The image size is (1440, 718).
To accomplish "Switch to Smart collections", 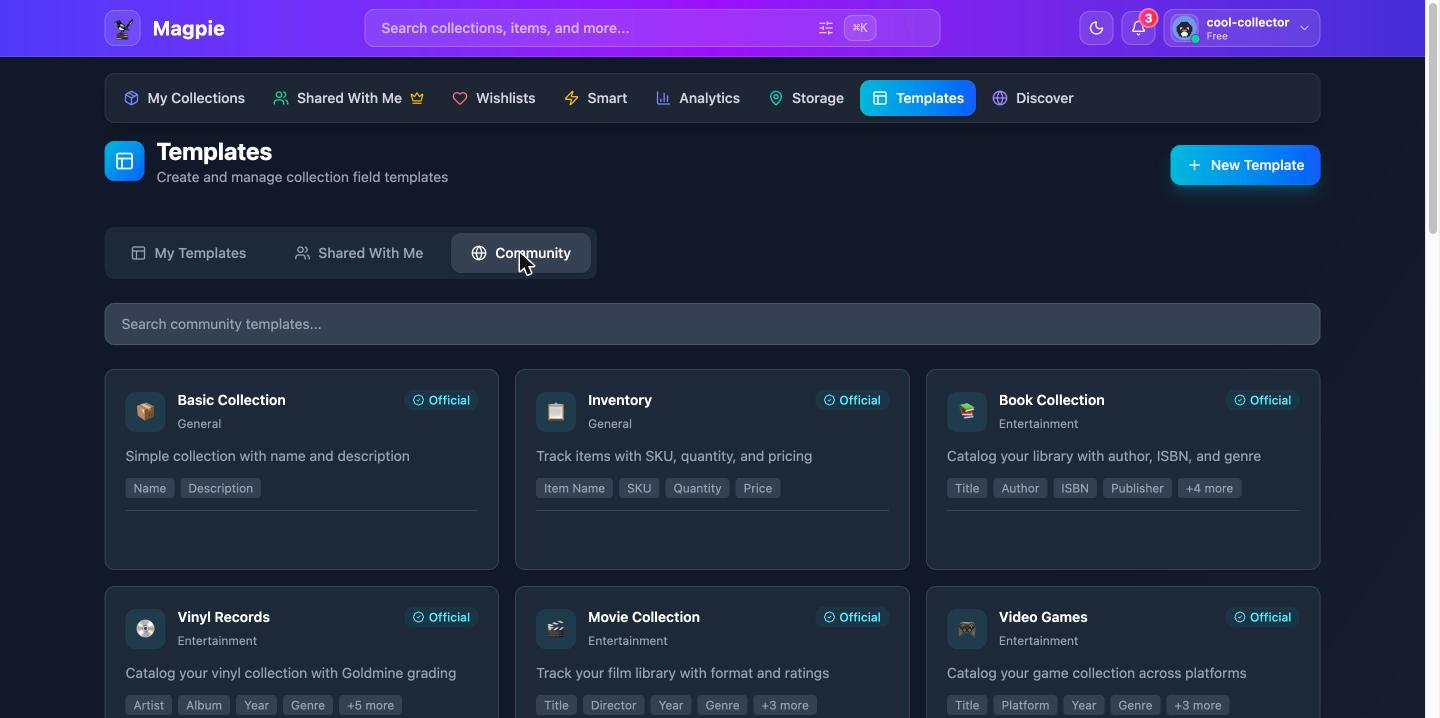I will coord(596,98).
